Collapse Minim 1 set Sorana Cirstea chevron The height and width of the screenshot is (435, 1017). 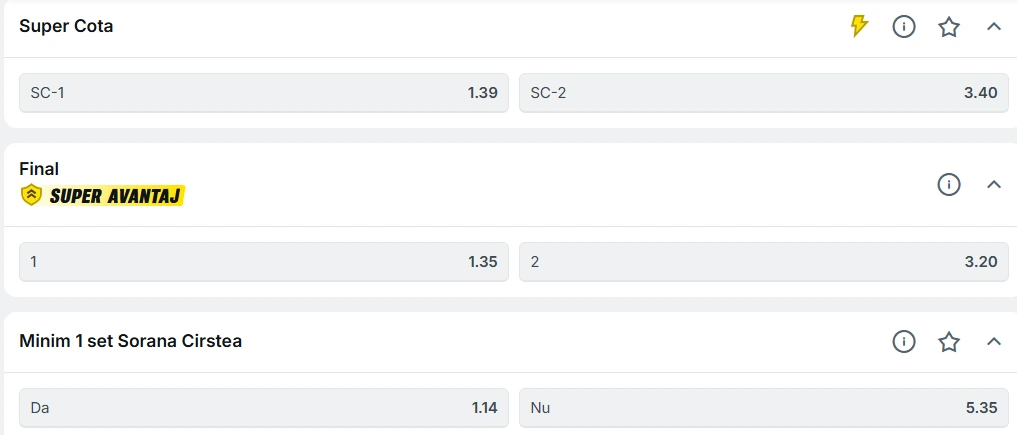[994, 342]
